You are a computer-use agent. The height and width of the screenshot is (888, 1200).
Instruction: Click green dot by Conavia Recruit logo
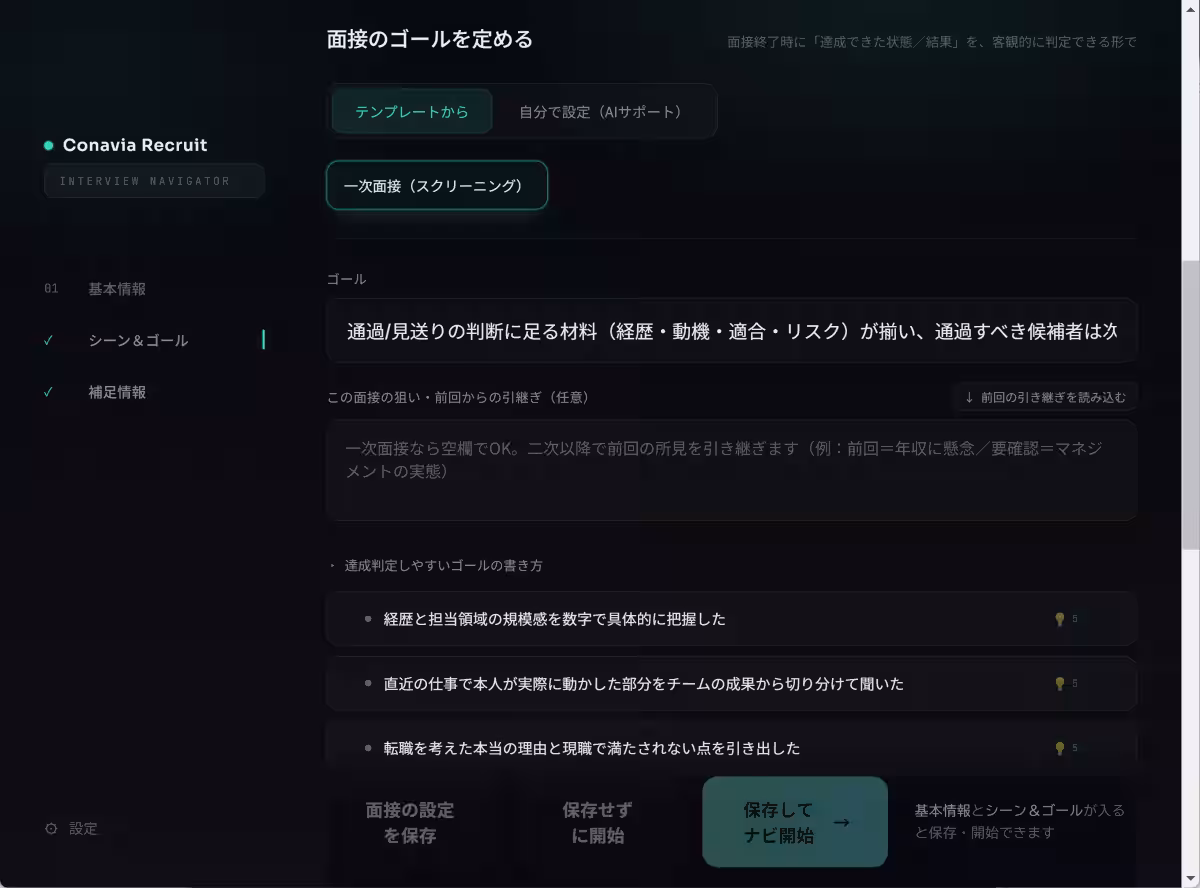coord(48,145)
